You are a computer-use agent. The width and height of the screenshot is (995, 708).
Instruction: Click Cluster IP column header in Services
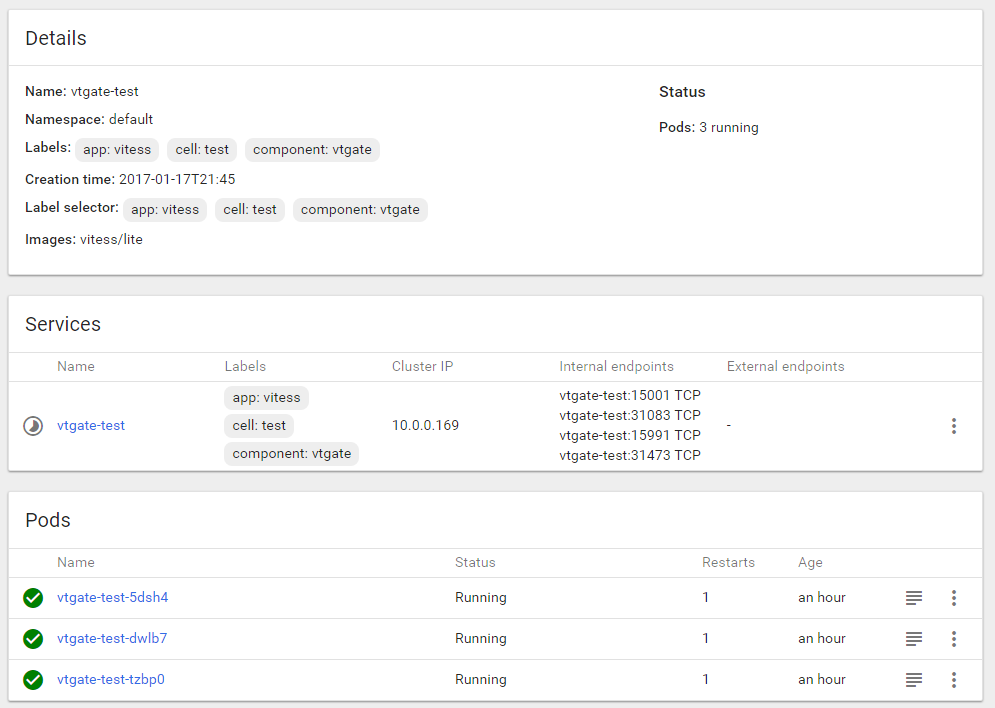point(422,367)
